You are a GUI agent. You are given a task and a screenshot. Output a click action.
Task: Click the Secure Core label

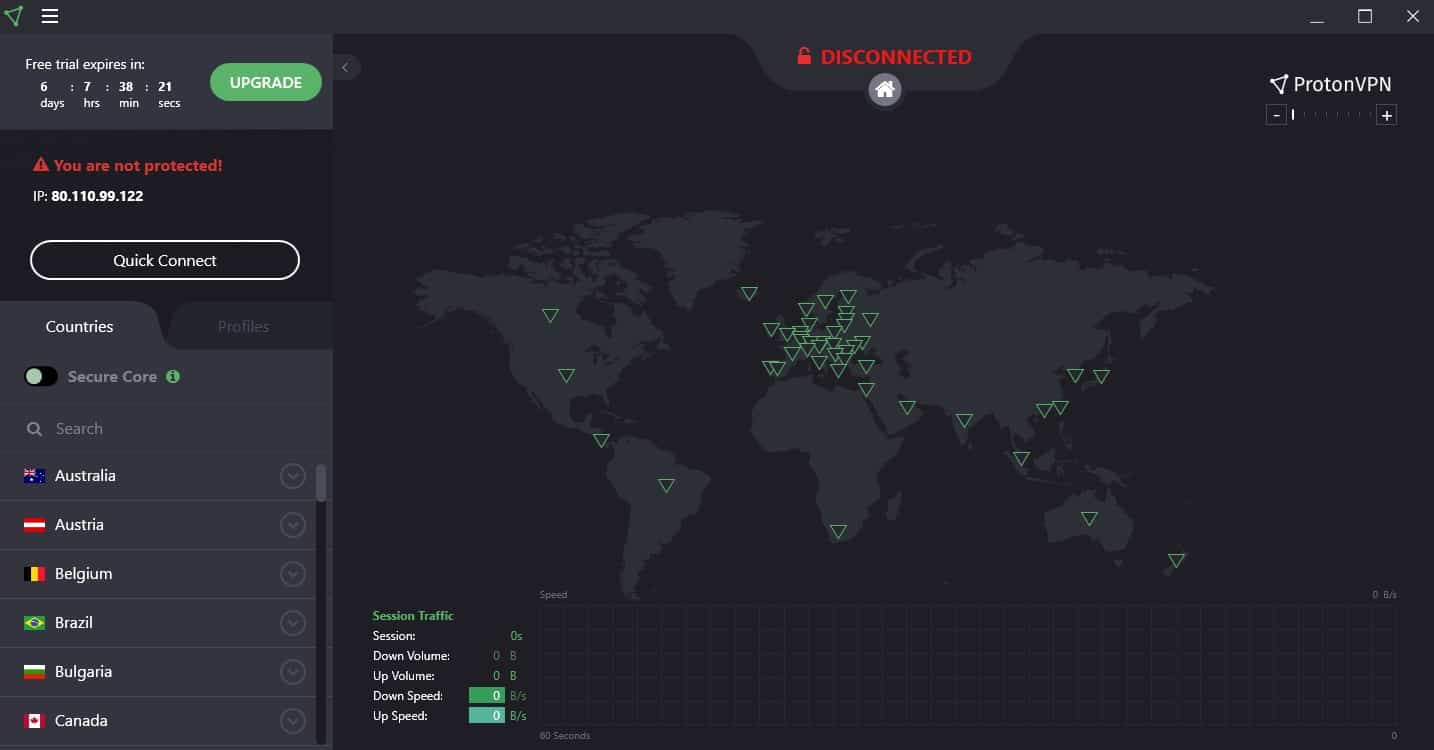coord(112,376)
